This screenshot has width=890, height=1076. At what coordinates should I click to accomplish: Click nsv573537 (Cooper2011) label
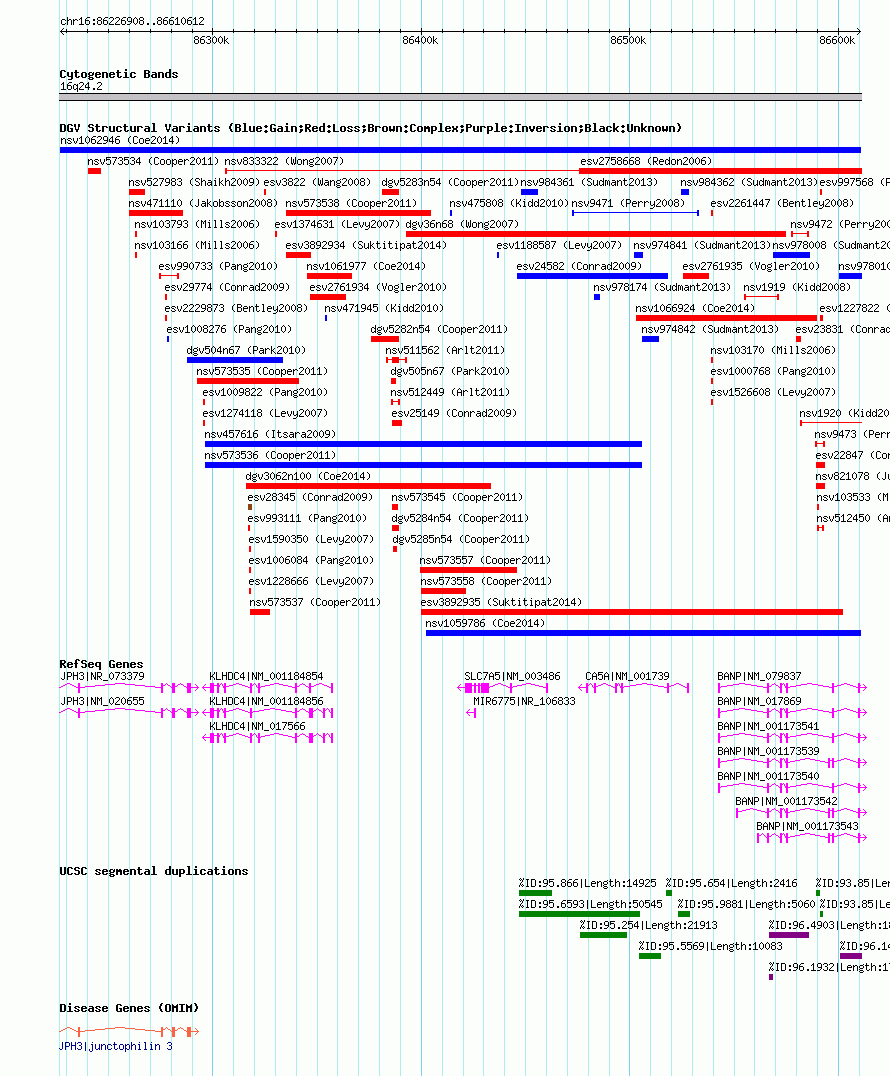(315, 603)
